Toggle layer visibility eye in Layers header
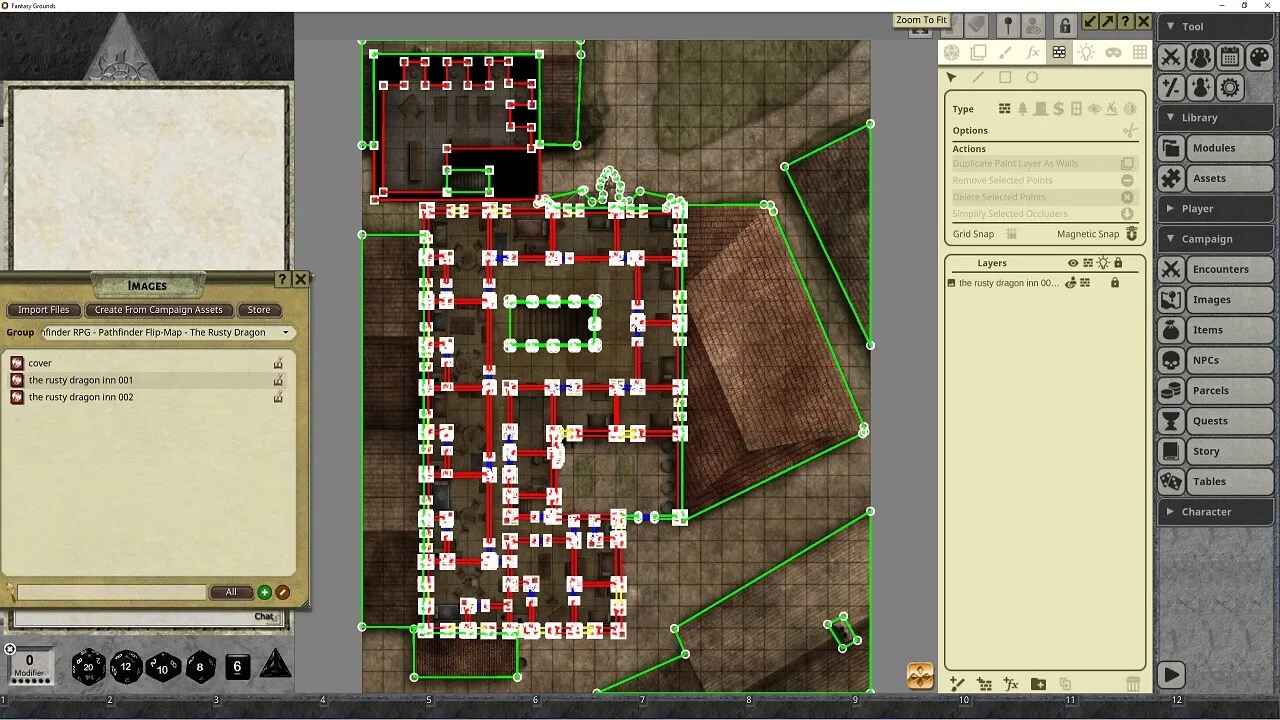This screenshot has height=720, width=1280. 1073,263
